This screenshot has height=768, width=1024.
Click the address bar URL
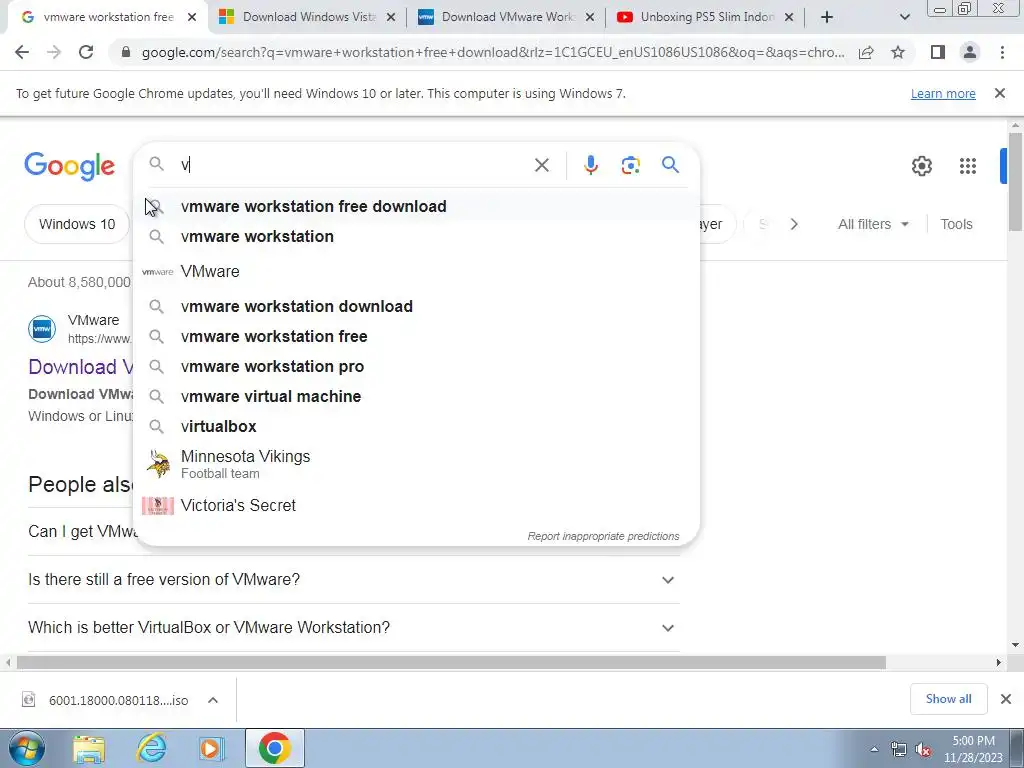[x=492, y=52]
